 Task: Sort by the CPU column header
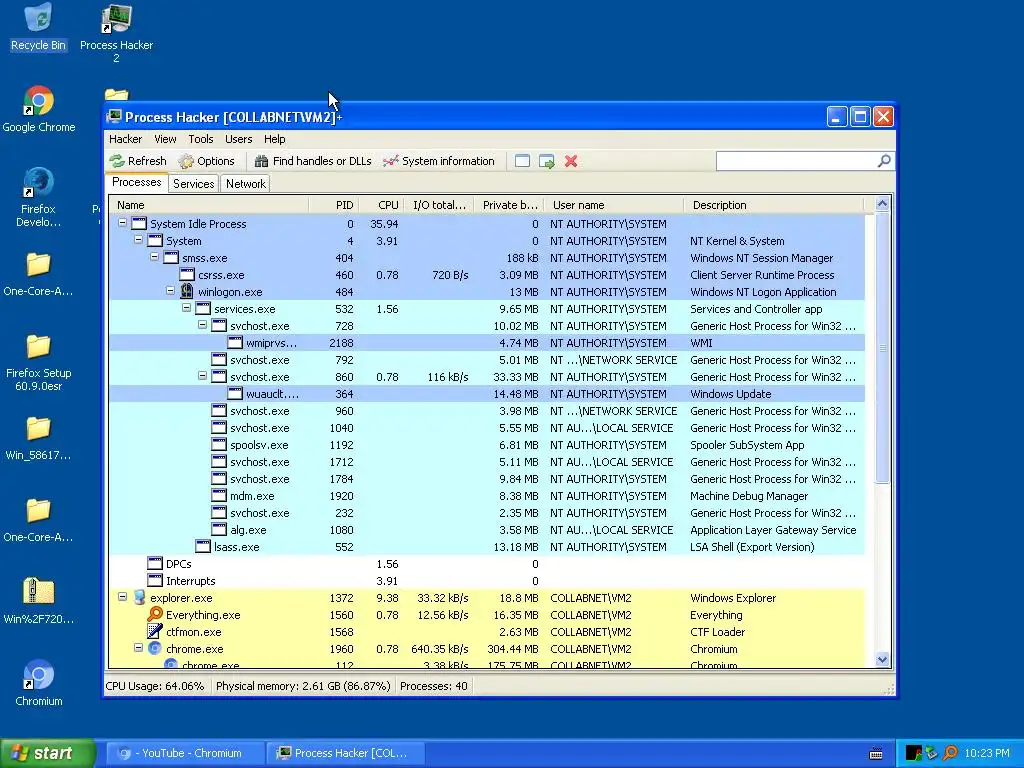tap(381, 205)
